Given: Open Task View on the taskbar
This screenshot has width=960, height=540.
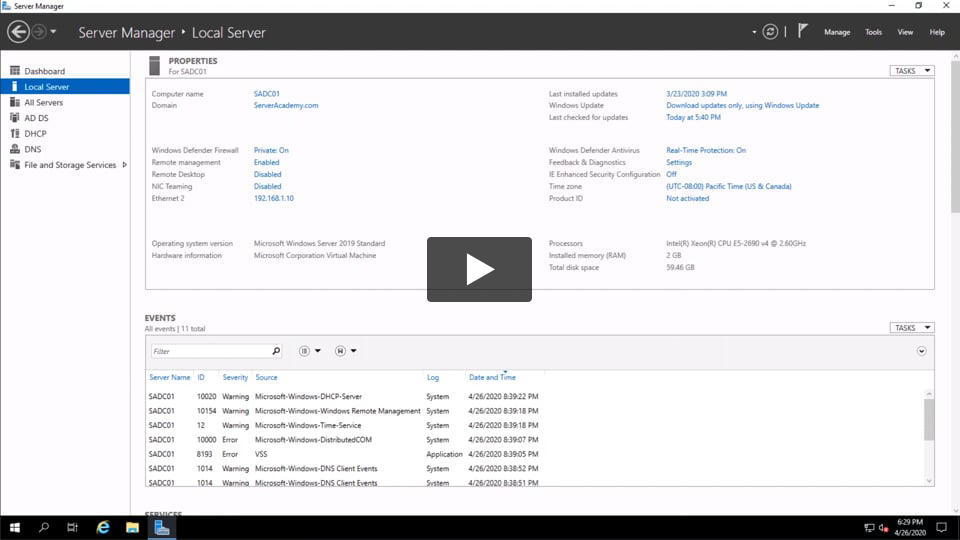Looking at the screenshot, I should click(x=73, y=527).
